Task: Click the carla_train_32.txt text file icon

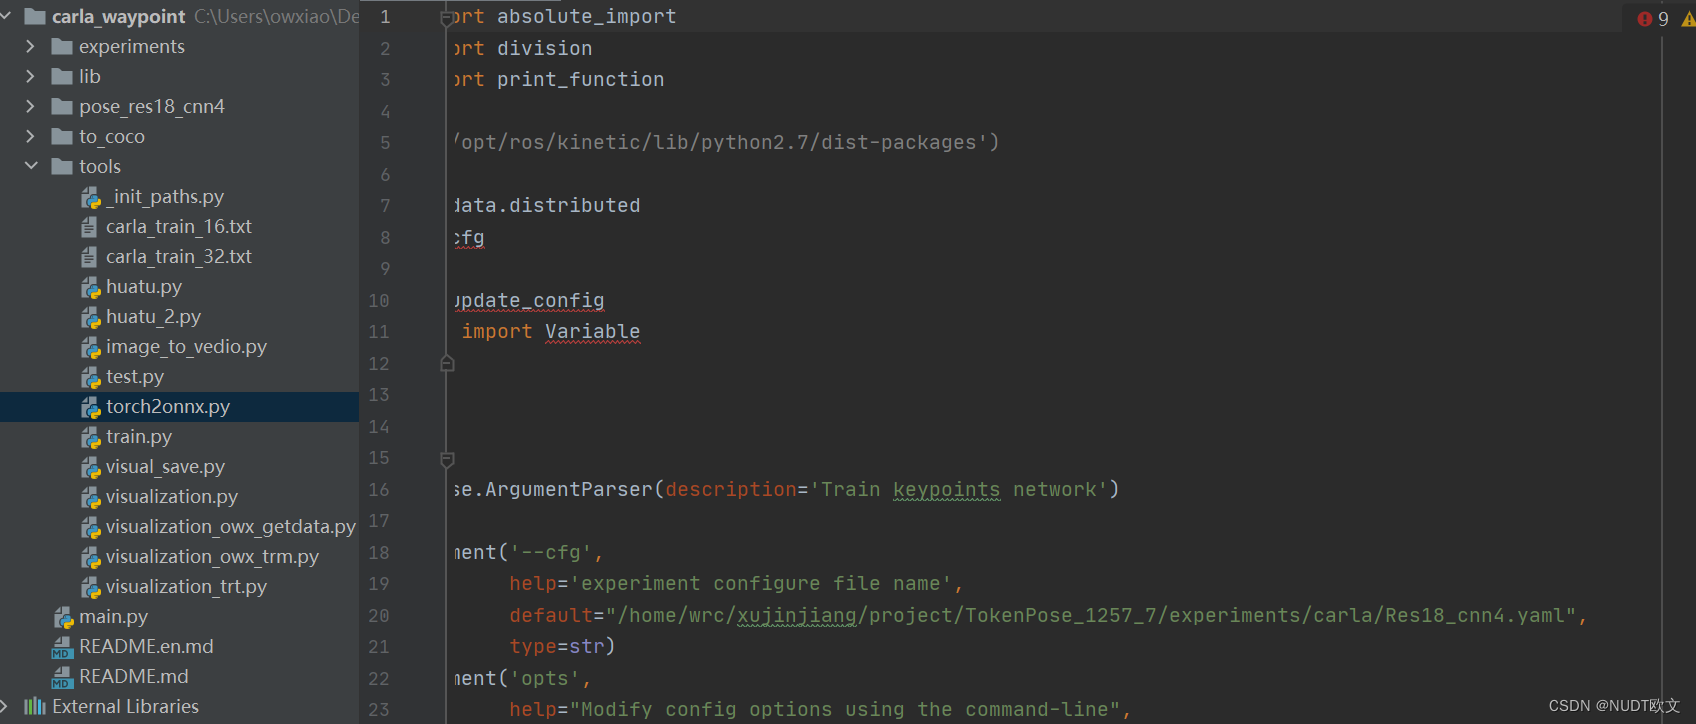Action: [90, 257]
